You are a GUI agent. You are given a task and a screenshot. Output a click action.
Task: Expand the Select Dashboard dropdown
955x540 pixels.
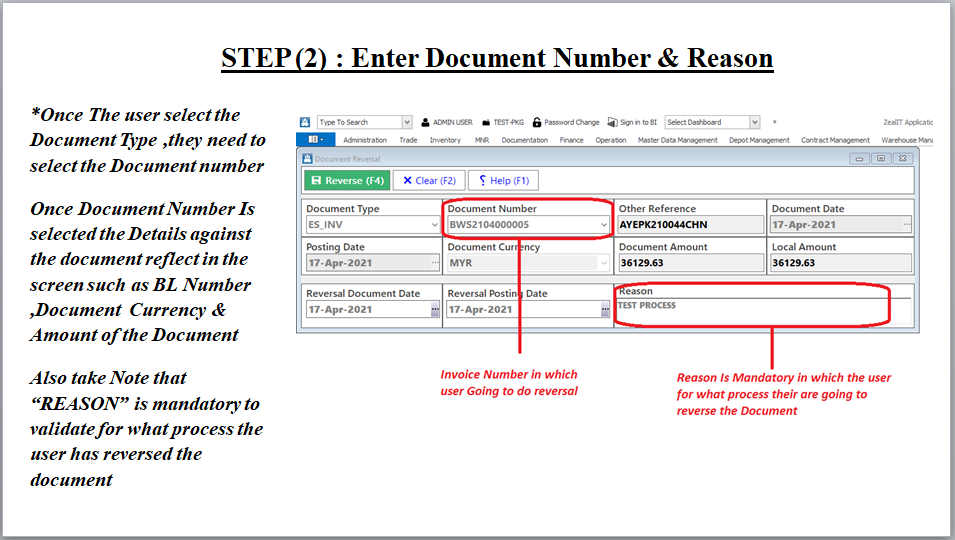point(755,122)
